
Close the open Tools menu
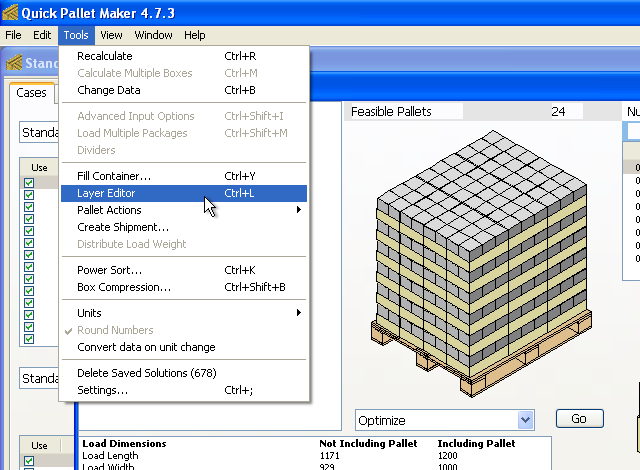76,35
